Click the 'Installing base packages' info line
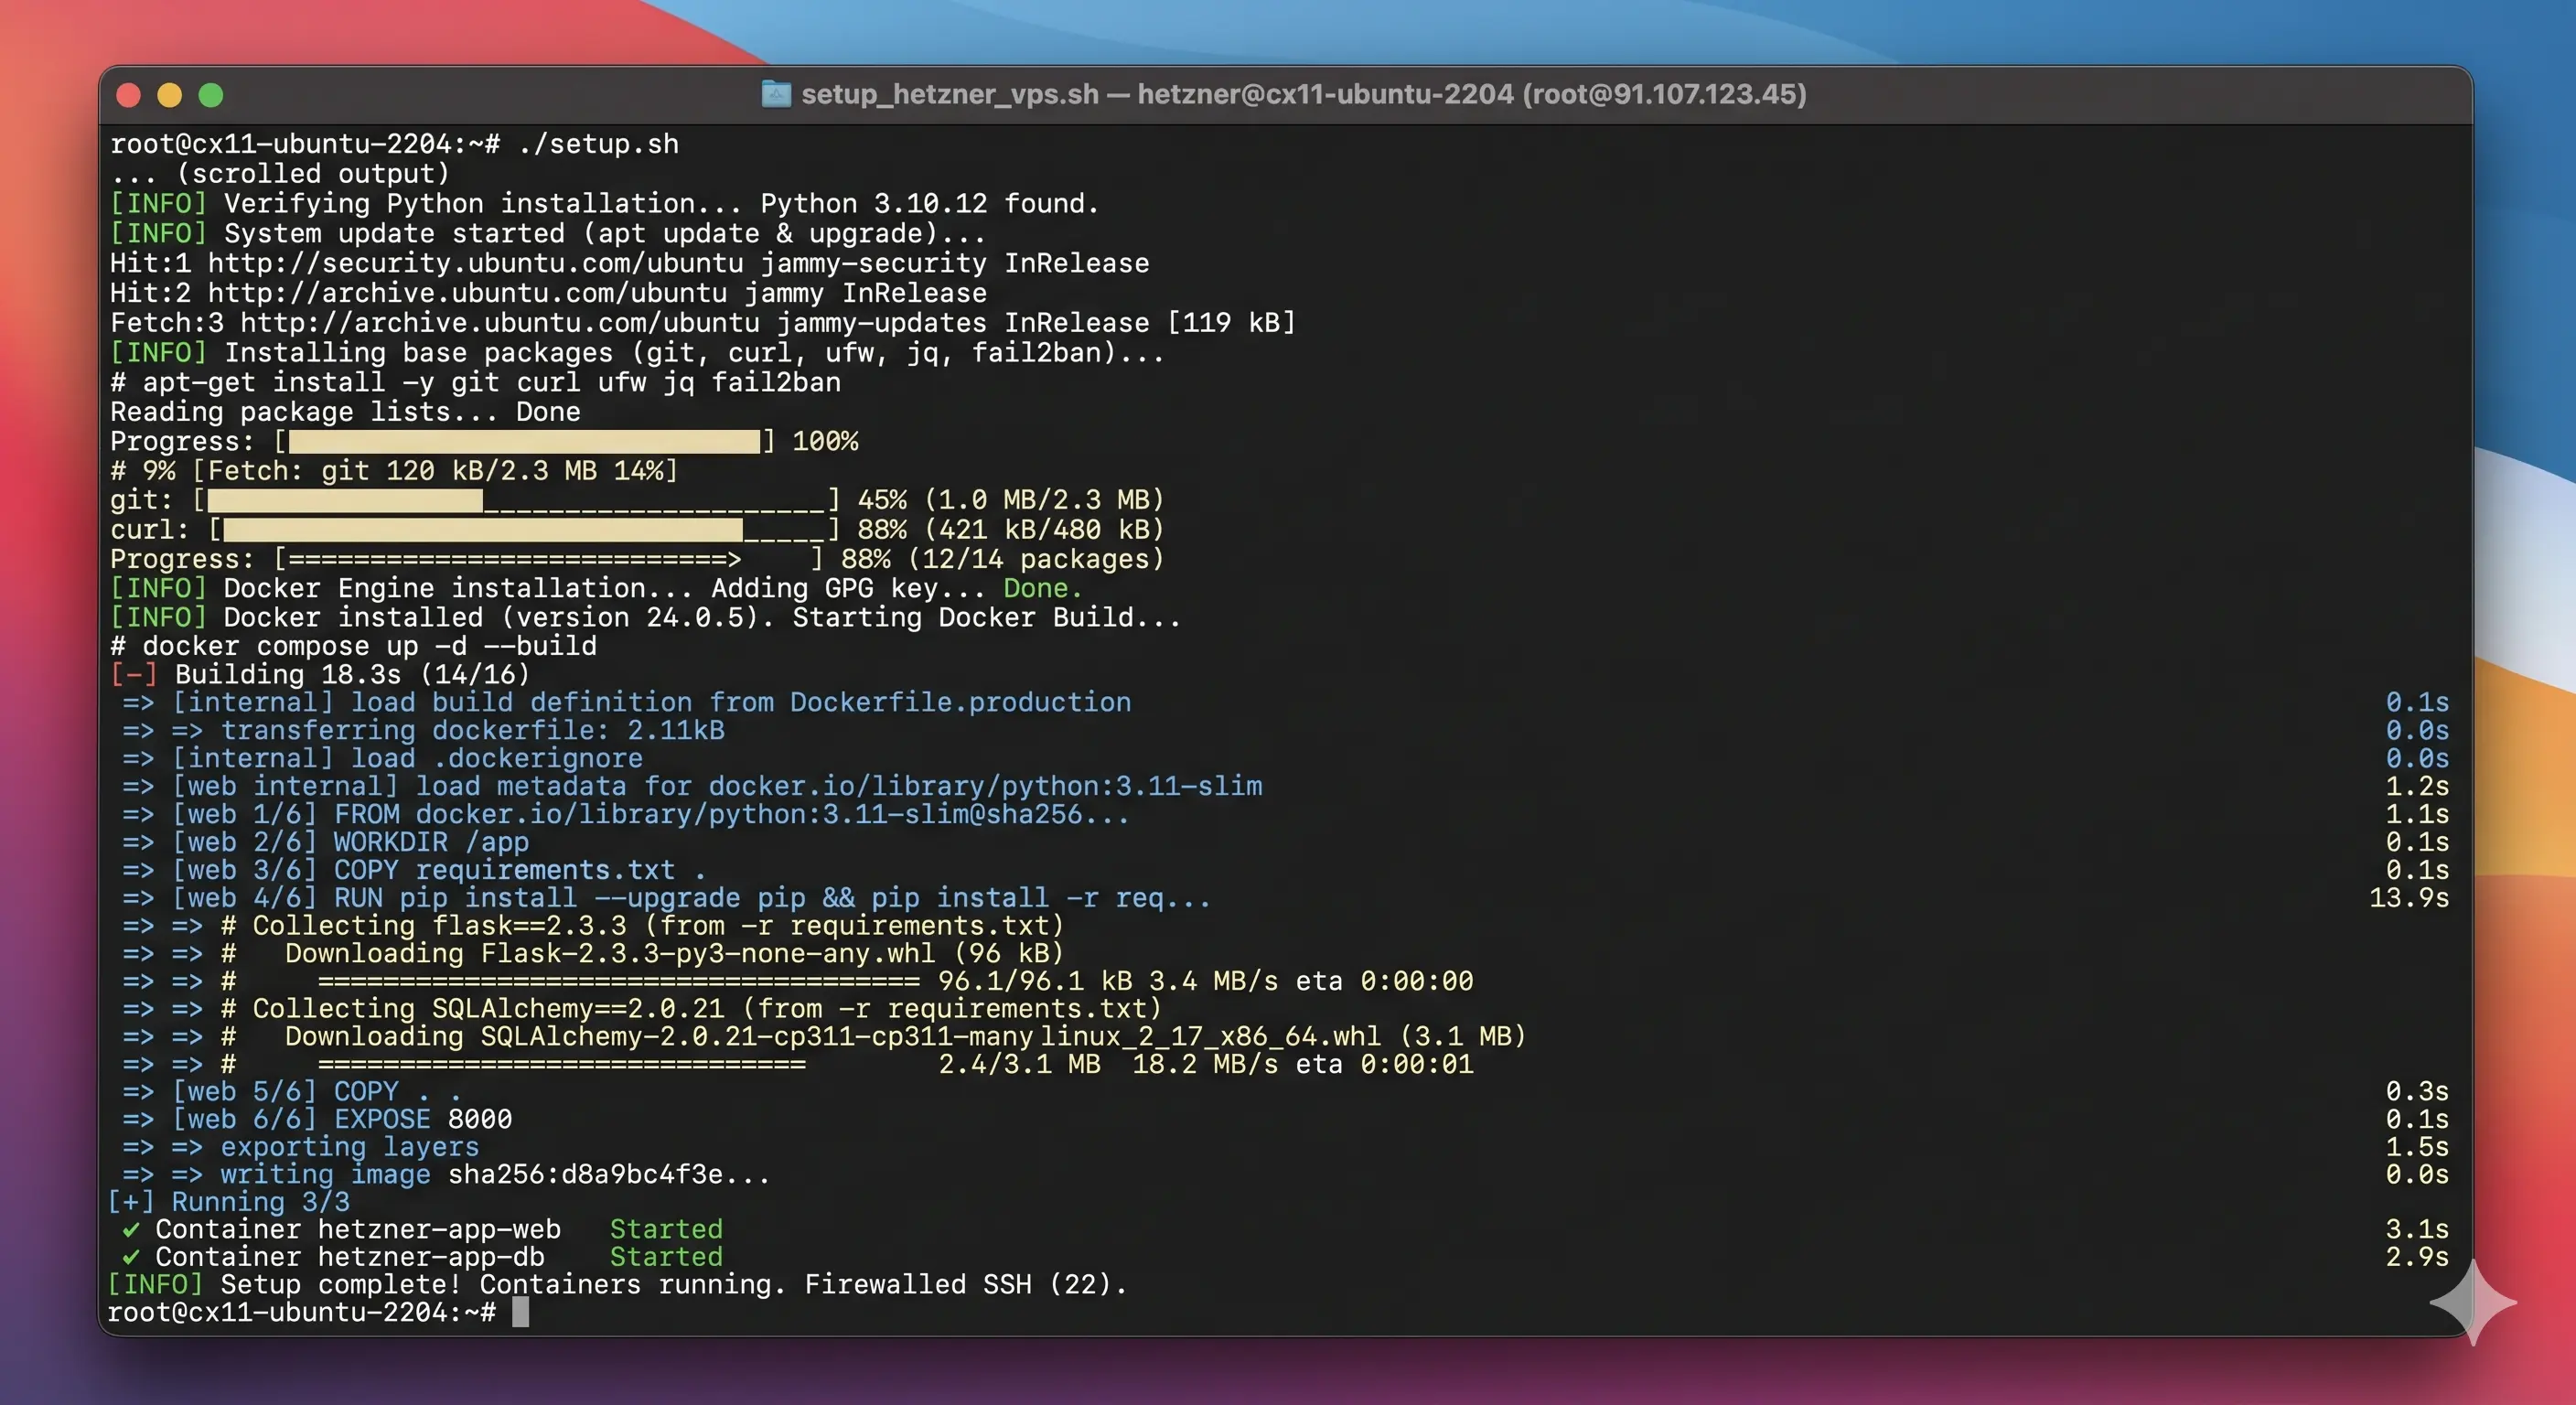This screenshot has width=2576, height=1405. tap(637, 352)
